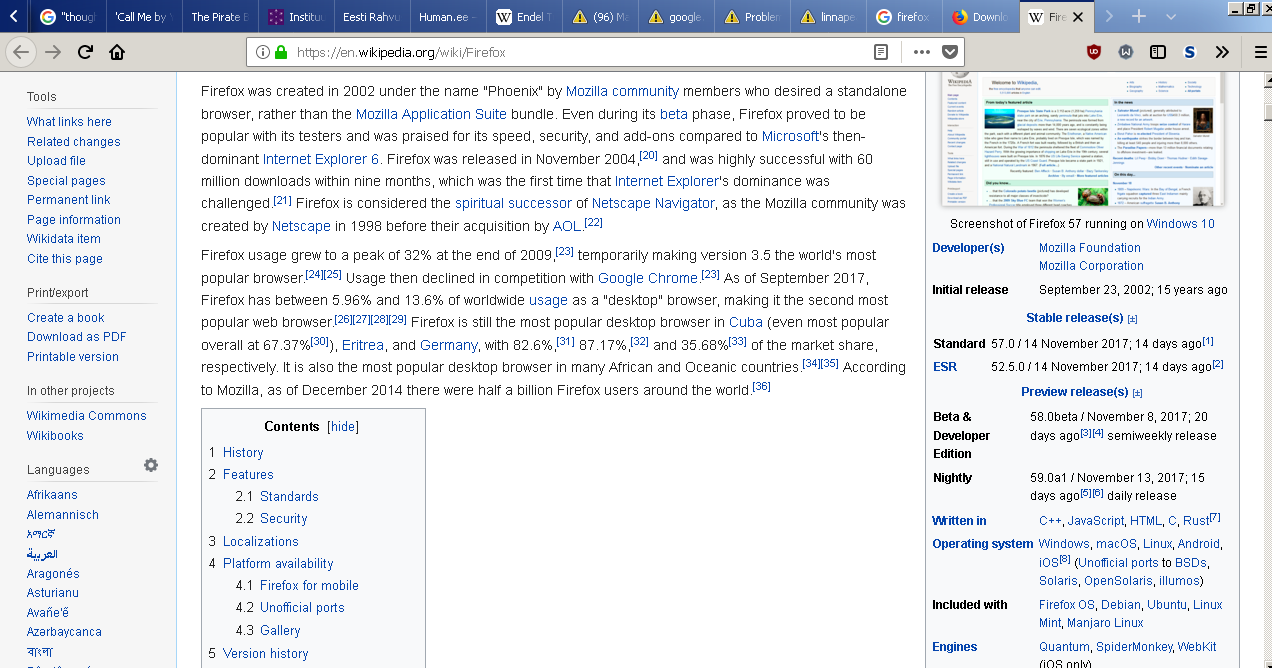Save page to Pocket
This screenshot has height=668, width=1272.
(949, 52)
